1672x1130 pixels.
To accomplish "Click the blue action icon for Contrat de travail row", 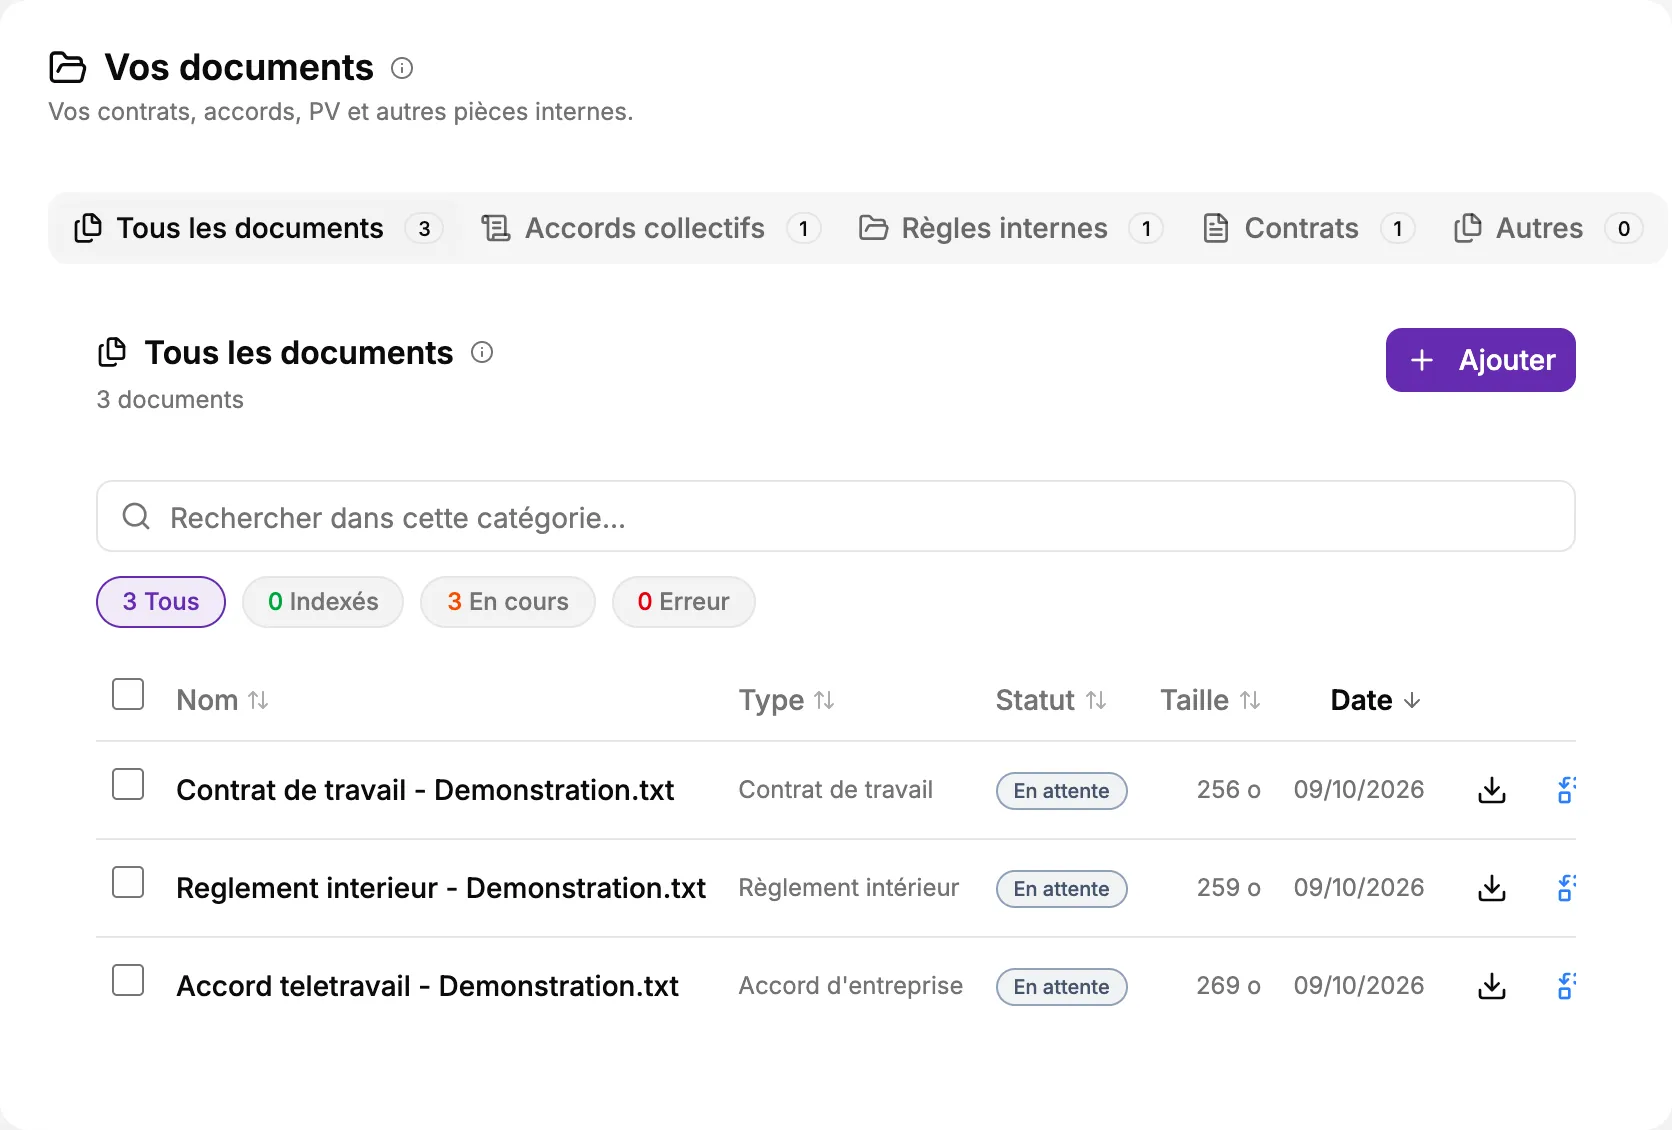I will click(x=1566, y=790).
